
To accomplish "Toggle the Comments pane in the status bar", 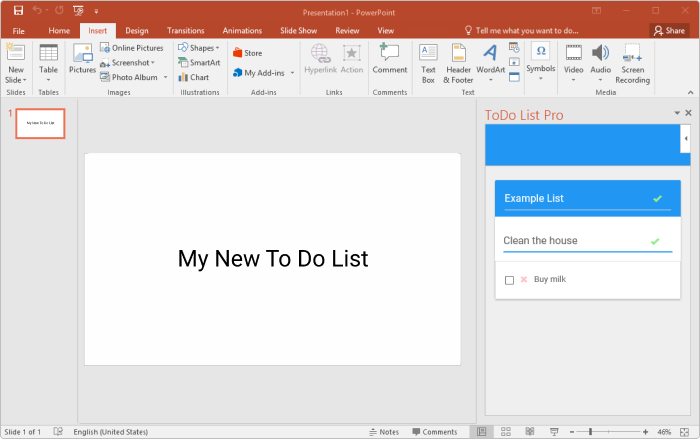I will click(435, 432).
